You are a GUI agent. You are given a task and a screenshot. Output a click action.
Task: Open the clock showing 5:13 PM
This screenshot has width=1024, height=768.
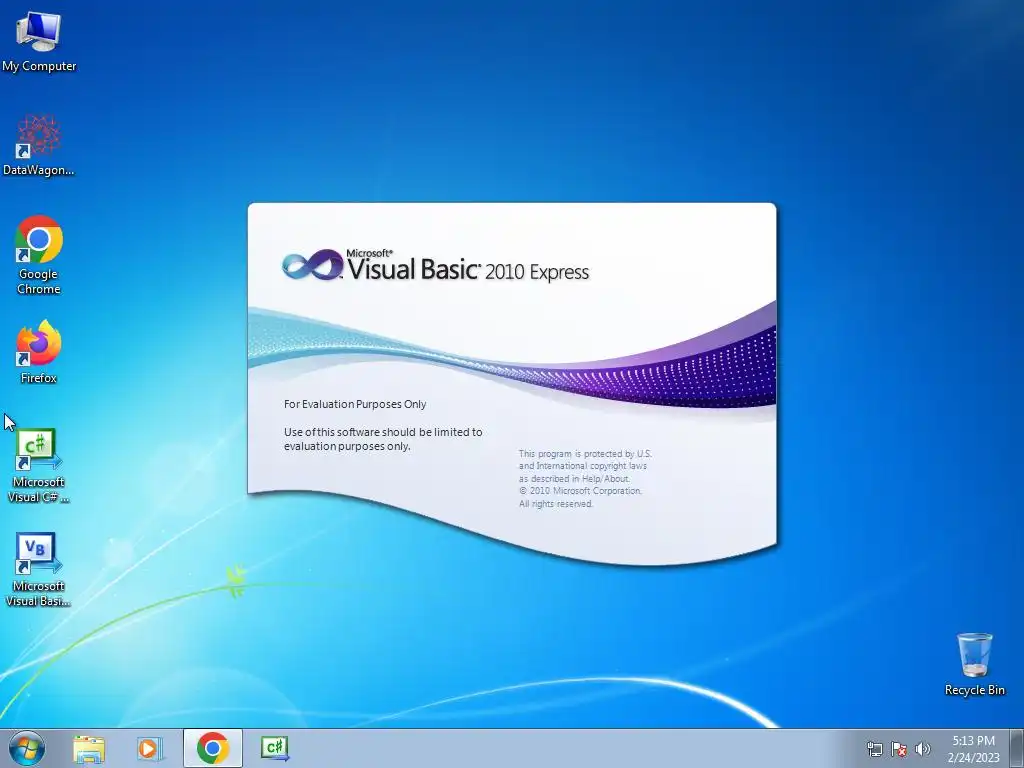973,749
